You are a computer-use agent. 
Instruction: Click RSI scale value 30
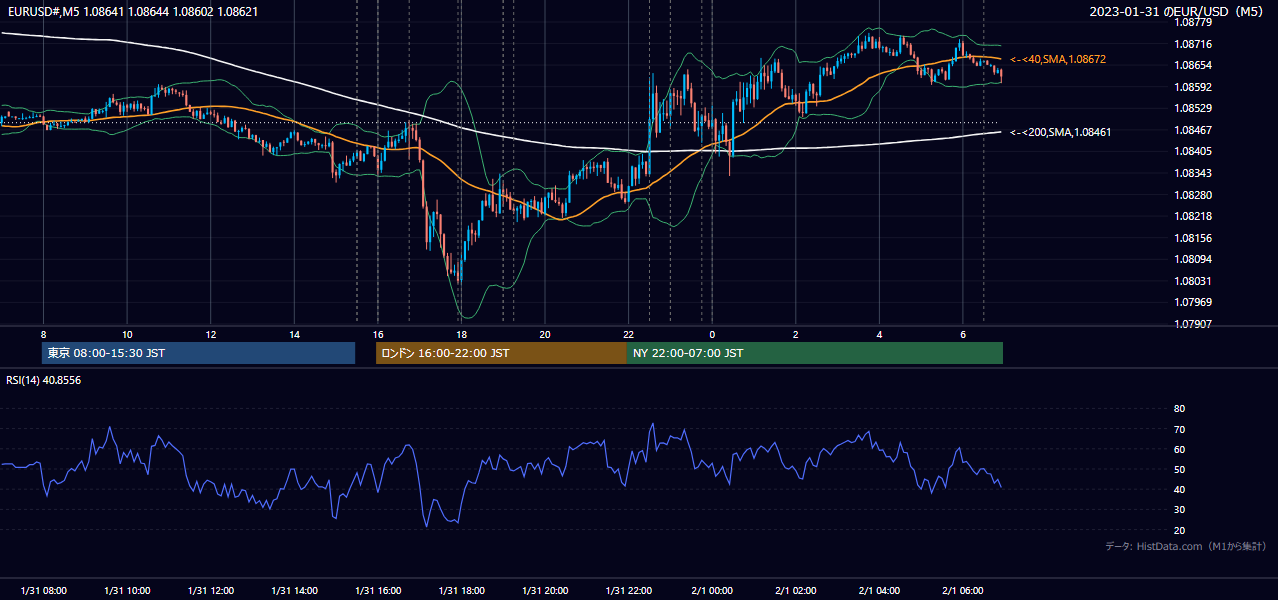coord(1179,510)
